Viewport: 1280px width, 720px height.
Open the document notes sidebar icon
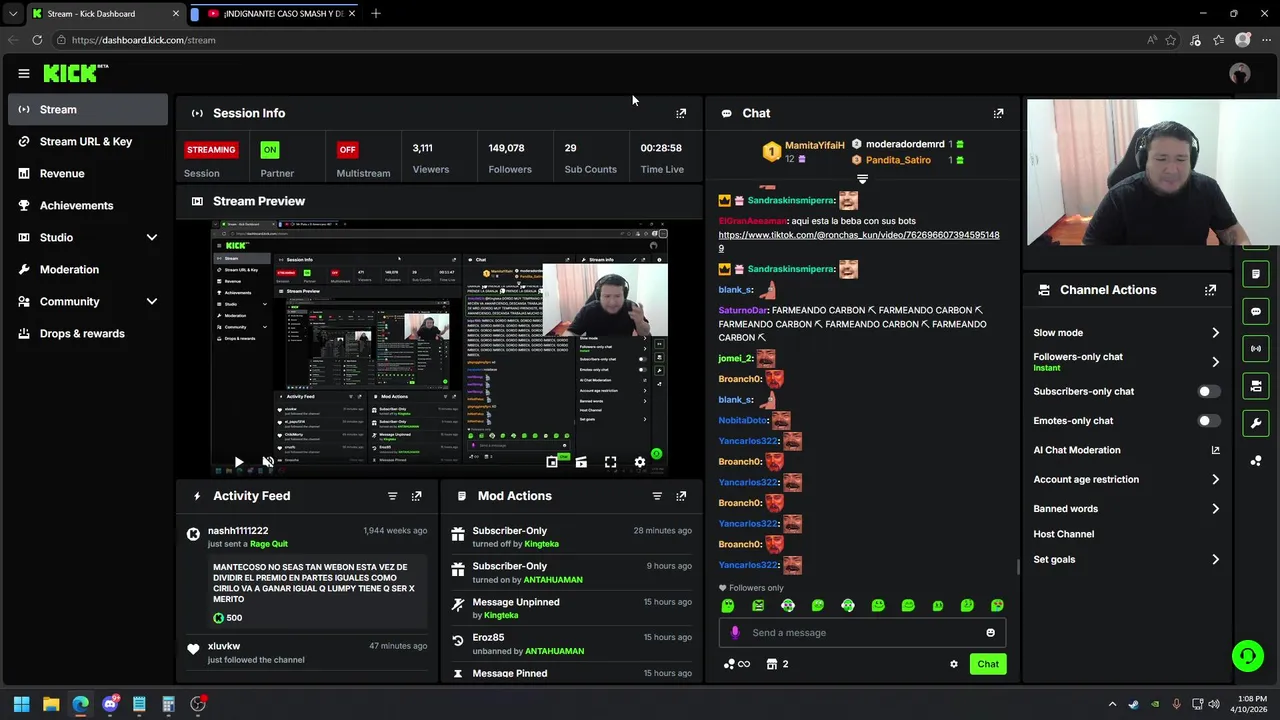coord(1256,274)
